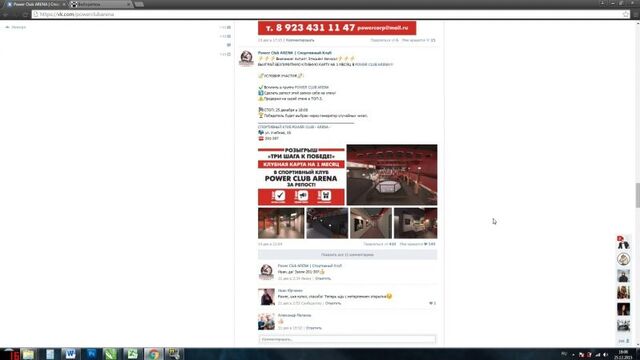This screenshot has width=640, height=360.
Task: Click the browser back arrow
Action: coord(5,14)
